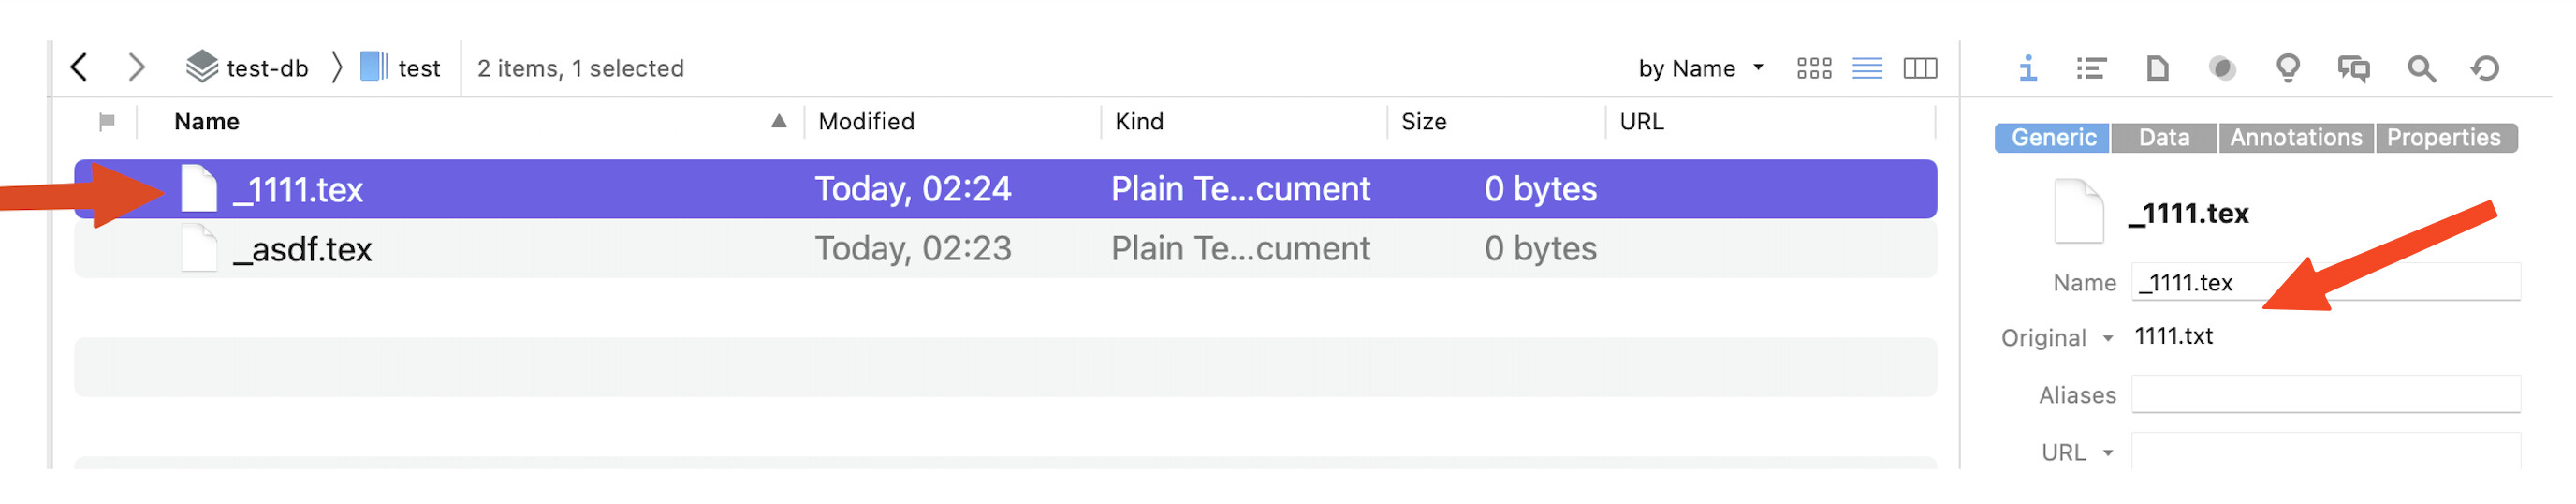Toggle the flag column header
2576x504 pixels.
pos(107,122)
